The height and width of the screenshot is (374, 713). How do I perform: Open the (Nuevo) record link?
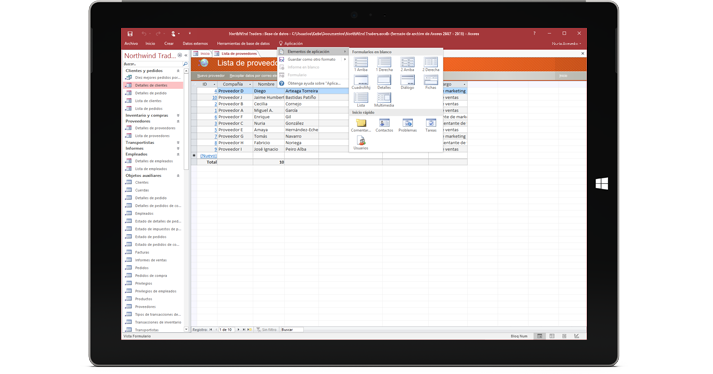[x=208, y=156]
